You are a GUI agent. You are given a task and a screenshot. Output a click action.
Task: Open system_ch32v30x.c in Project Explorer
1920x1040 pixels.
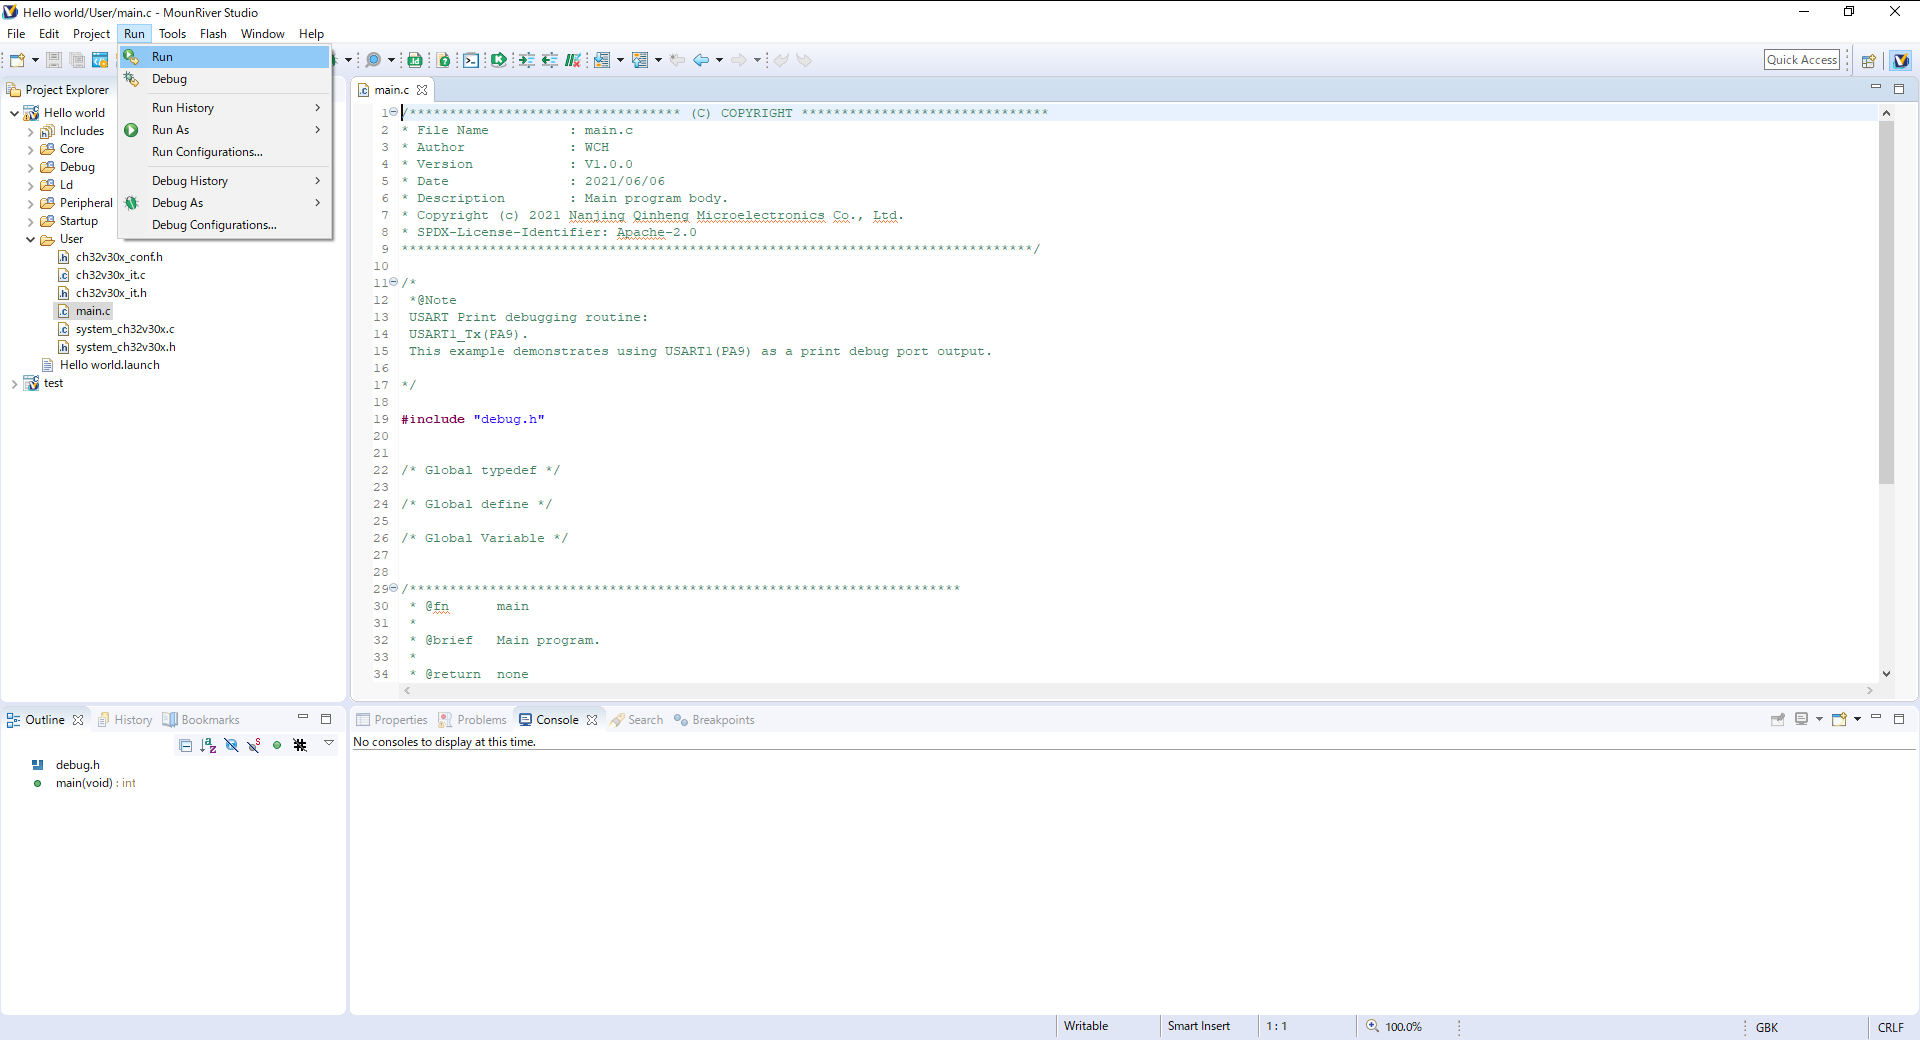pos(125,329)
